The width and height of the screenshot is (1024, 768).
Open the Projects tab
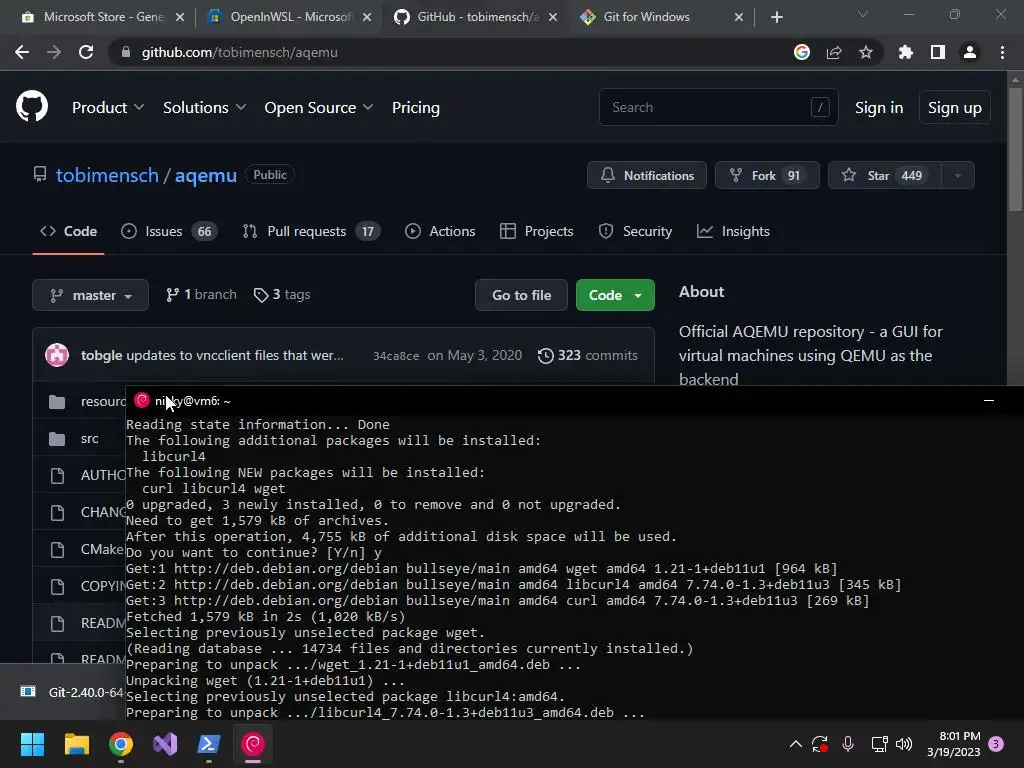536,231
